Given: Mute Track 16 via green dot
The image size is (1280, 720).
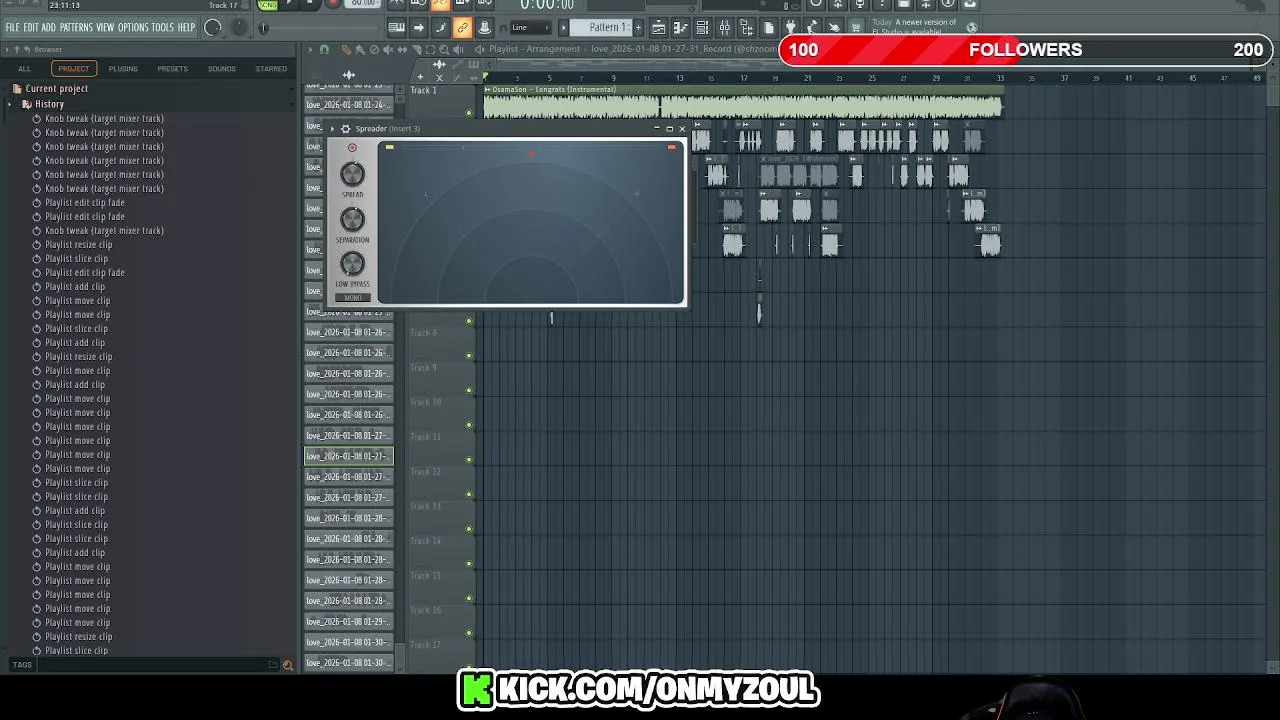Looking at the screenshot, I should 469,633.
